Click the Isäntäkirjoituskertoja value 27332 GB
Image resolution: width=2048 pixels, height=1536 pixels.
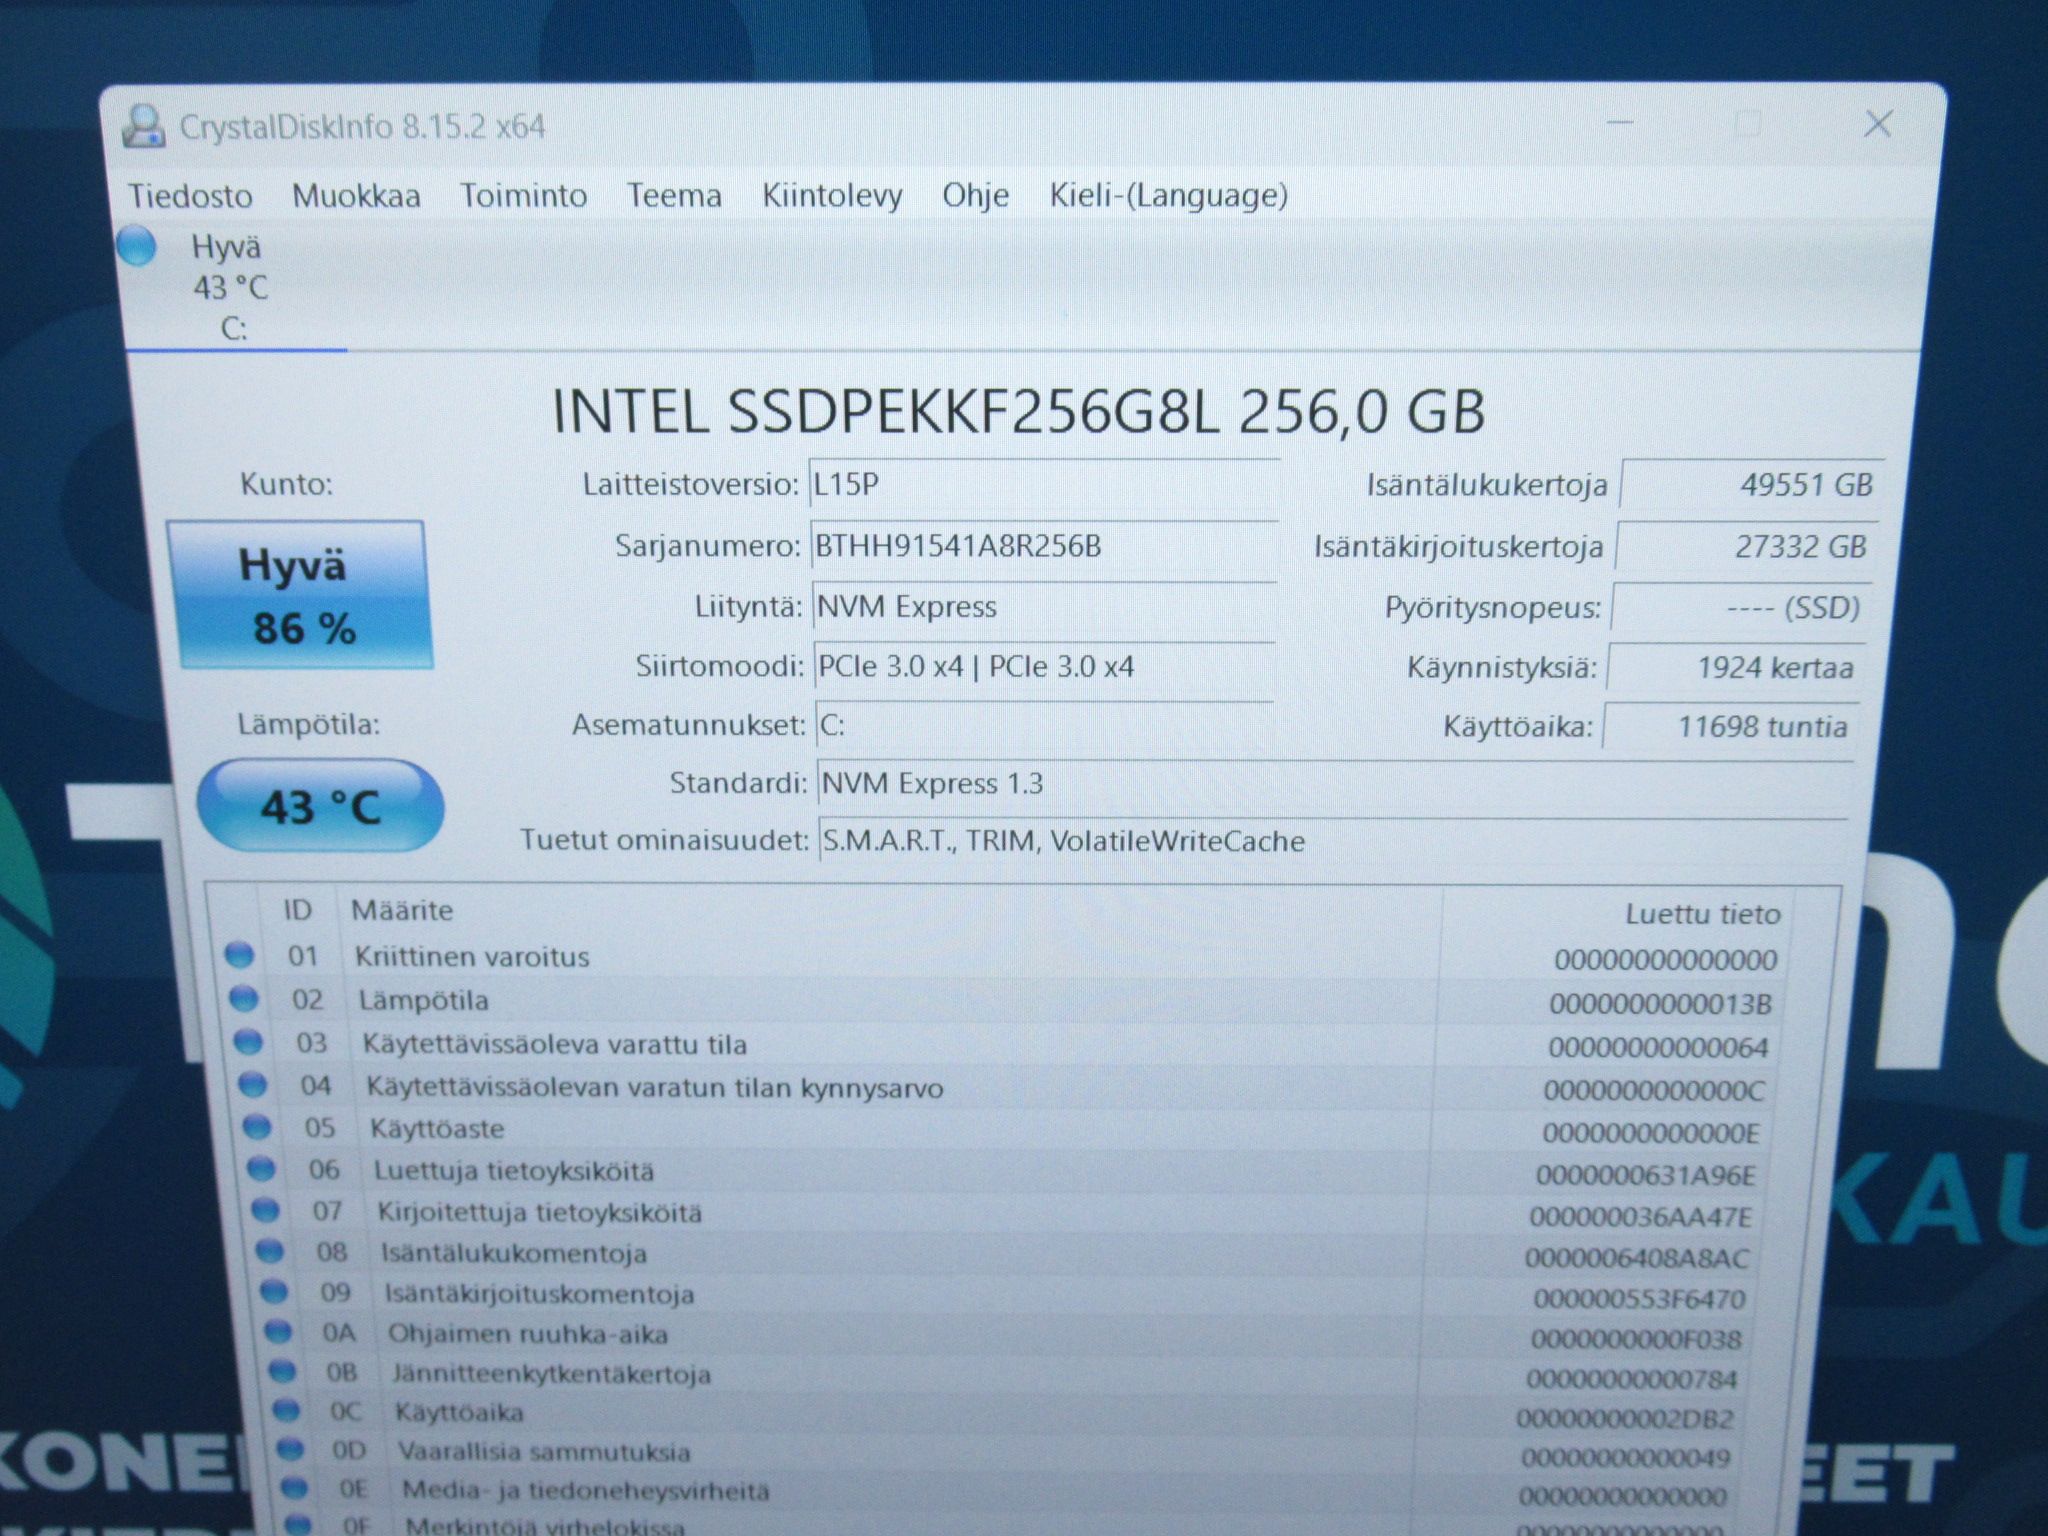1747,547
